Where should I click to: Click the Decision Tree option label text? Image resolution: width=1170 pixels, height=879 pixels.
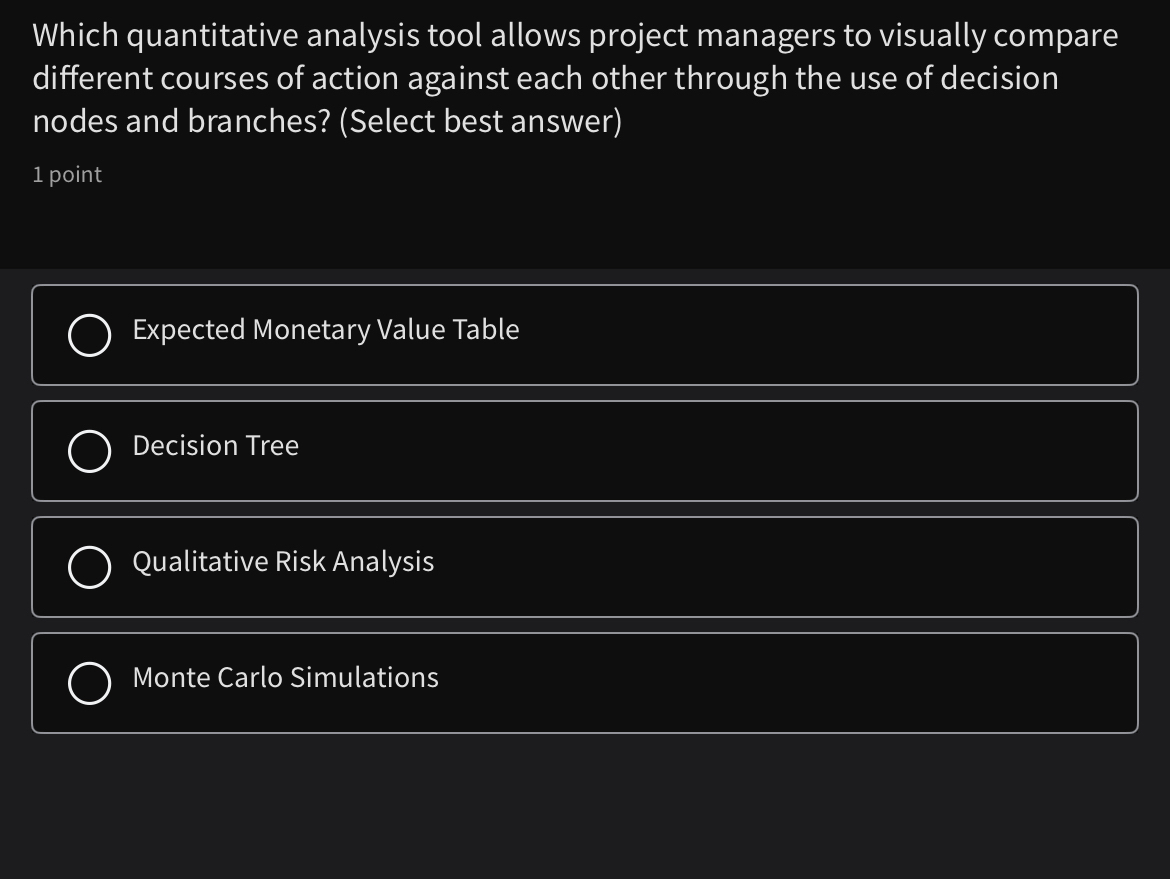point(215,447)
